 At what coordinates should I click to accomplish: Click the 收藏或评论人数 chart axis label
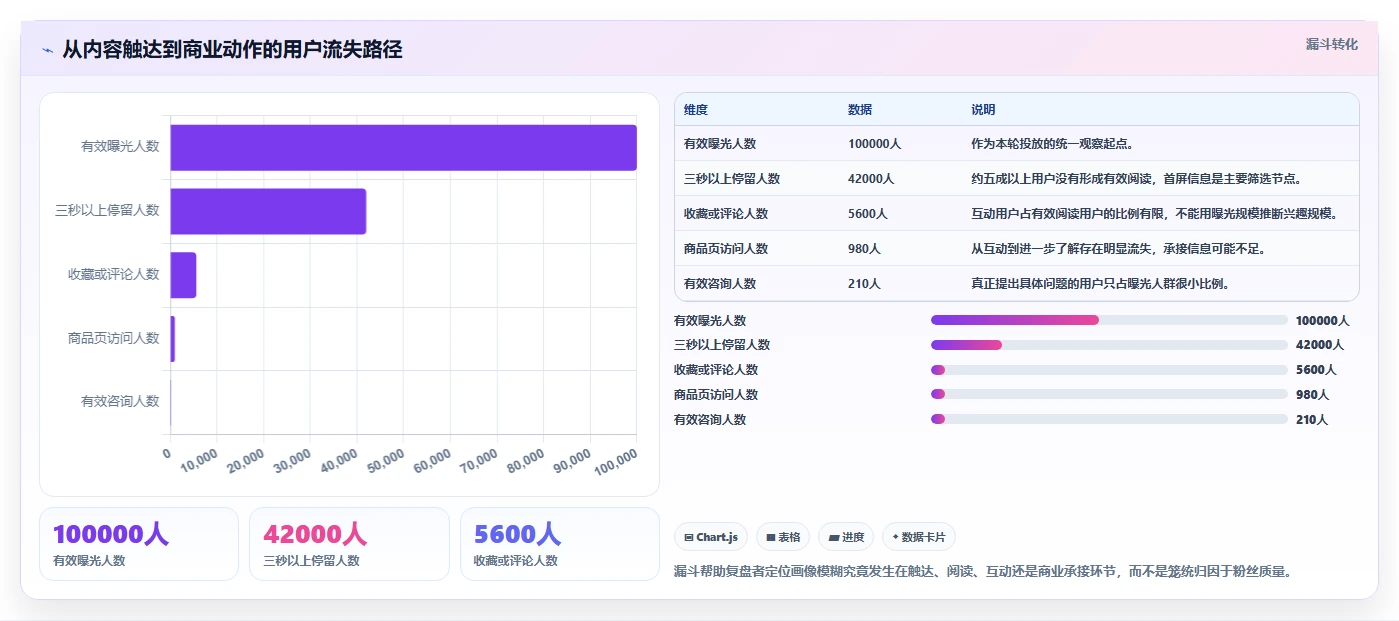coord(114,275)
